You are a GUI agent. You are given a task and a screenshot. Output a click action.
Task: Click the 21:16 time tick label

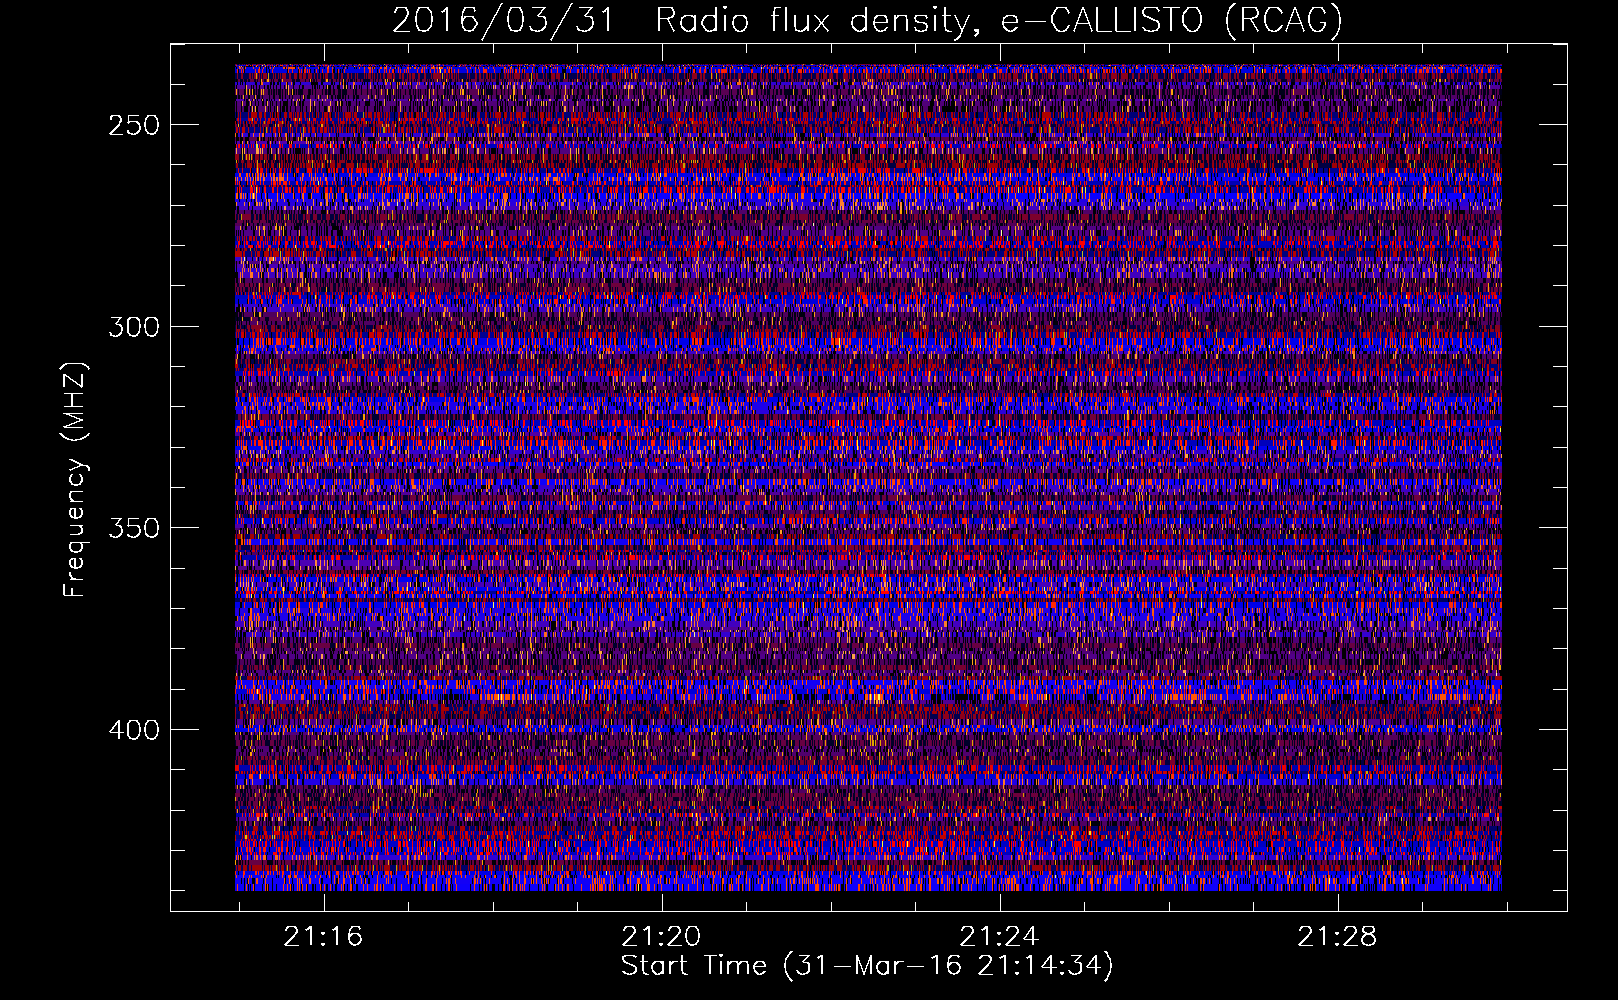tap(323, 936)
